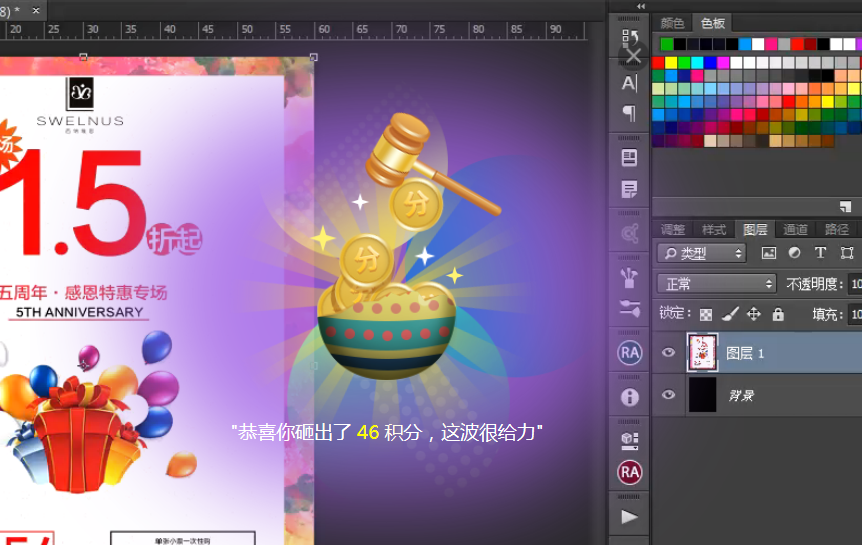Toggle lock transparent pixels checkerboard icon

pyautogui.click(x=706, y=315)
